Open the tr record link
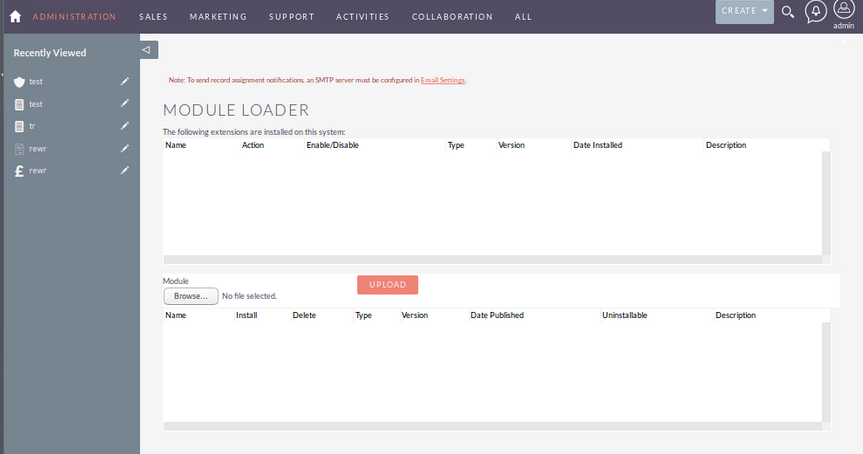863x454 pixels. (x=32, y=126)
